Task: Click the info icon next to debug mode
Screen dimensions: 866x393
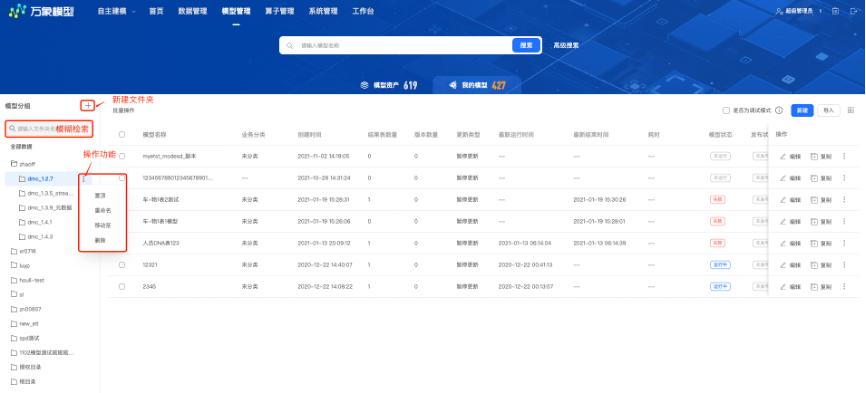Action: (779, 110)
